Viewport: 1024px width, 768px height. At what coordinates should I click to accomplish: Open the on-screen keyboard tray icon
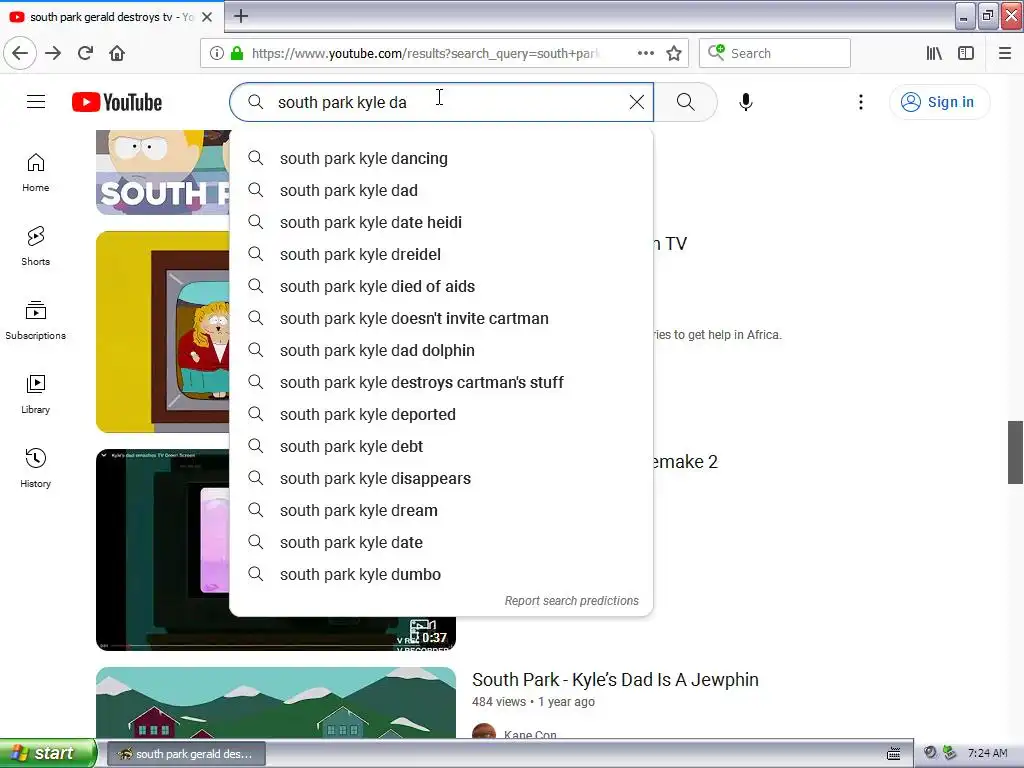pos(893,754)
